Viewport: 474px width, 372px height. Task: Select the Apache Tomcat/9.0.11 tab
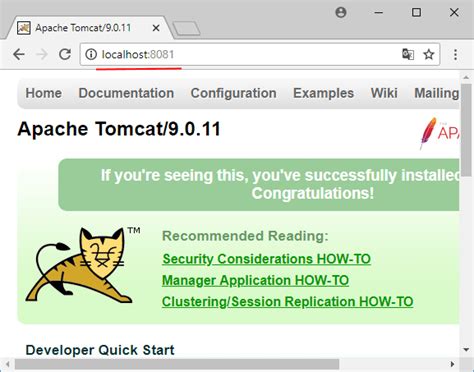pos(89,28)
